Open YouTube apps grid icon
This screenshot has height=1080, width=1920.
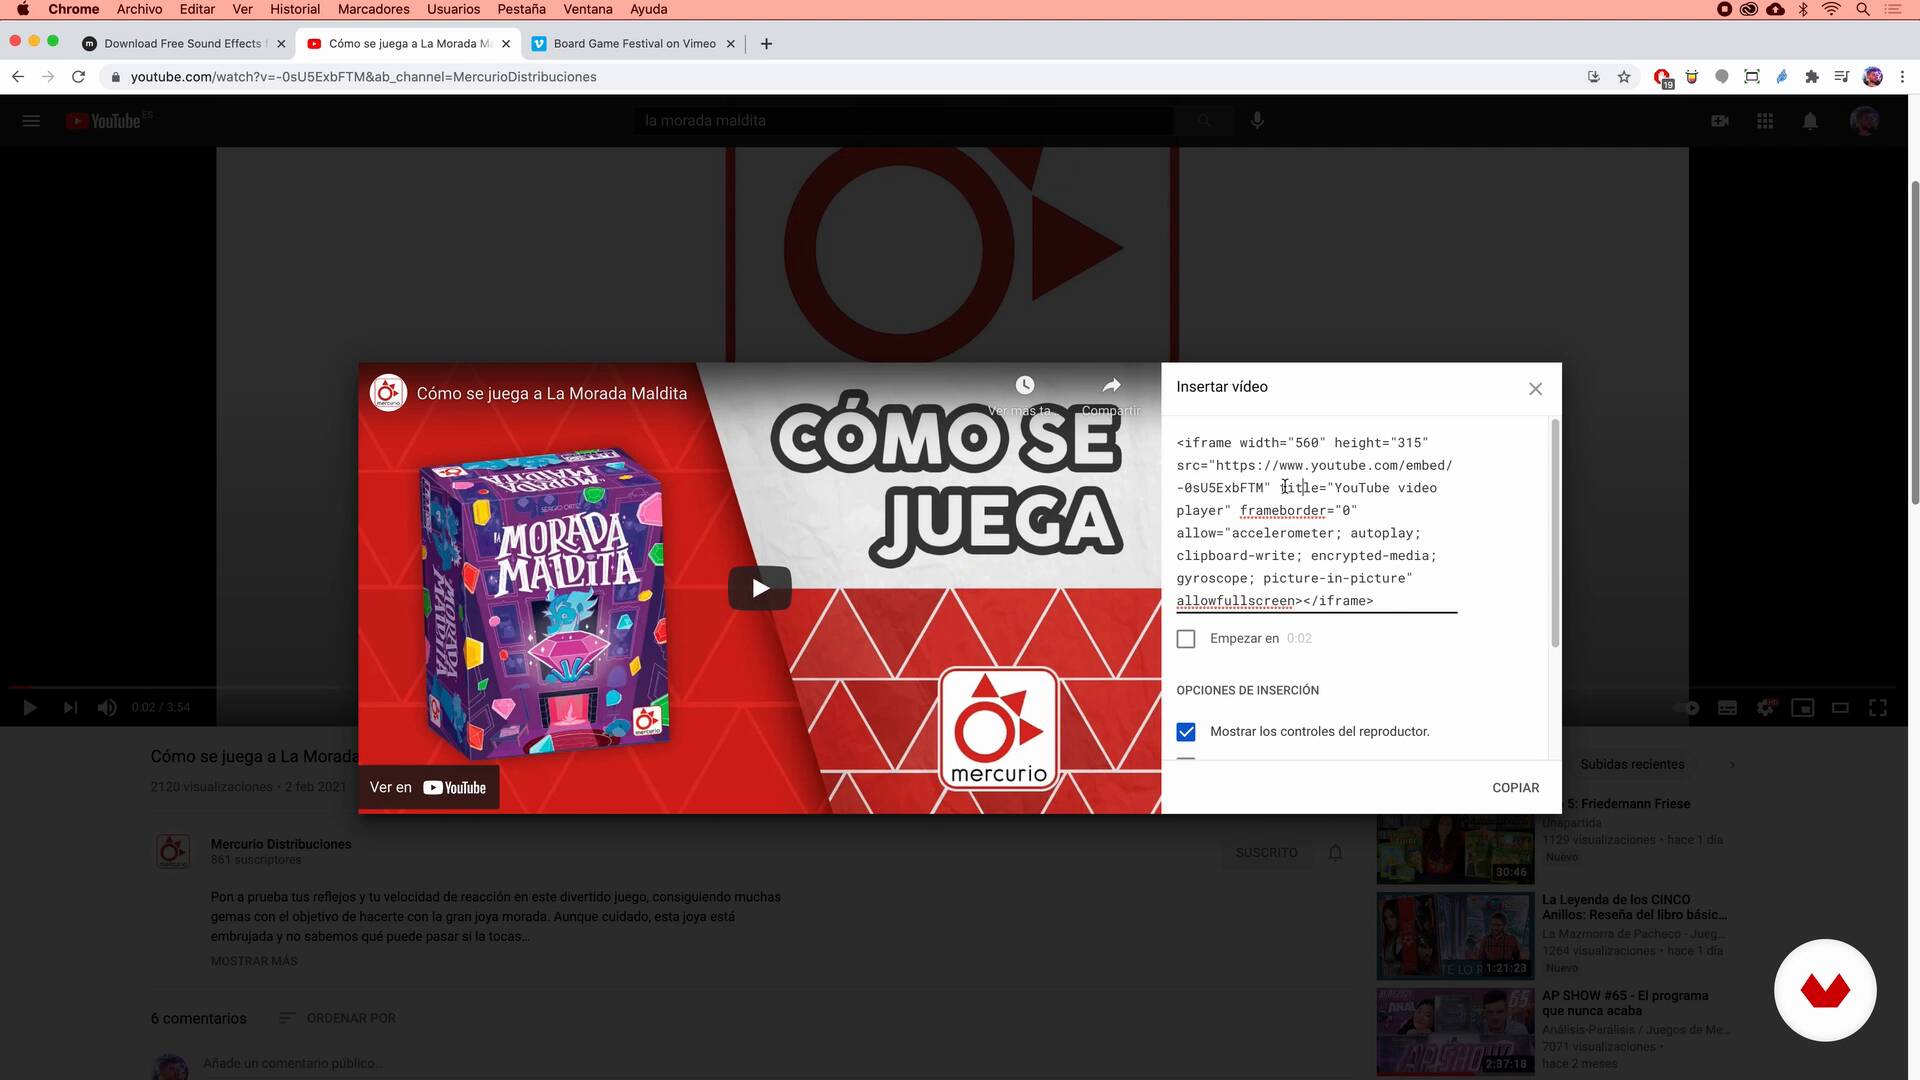tap(1765, 121)
